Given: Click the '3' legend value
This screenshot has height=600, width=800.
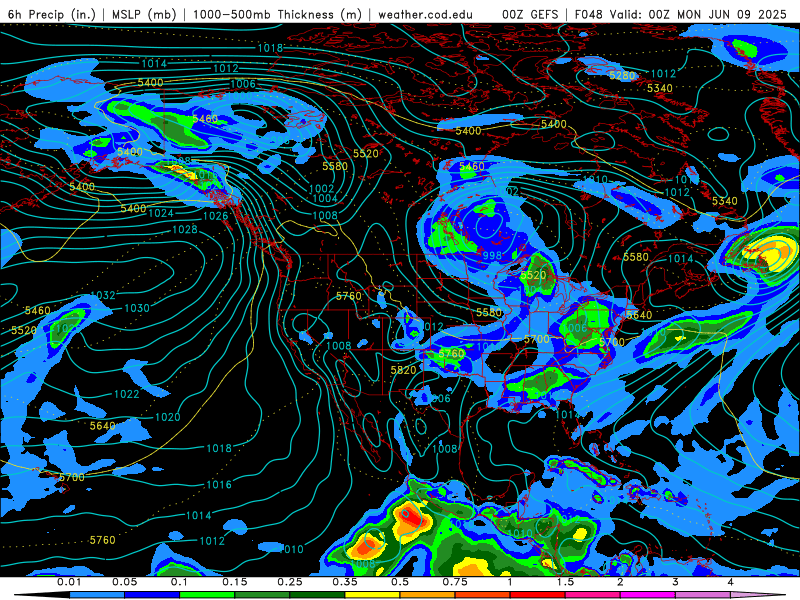Looking at the screenshot, I should pyautogui.click(x=675, y=582).
